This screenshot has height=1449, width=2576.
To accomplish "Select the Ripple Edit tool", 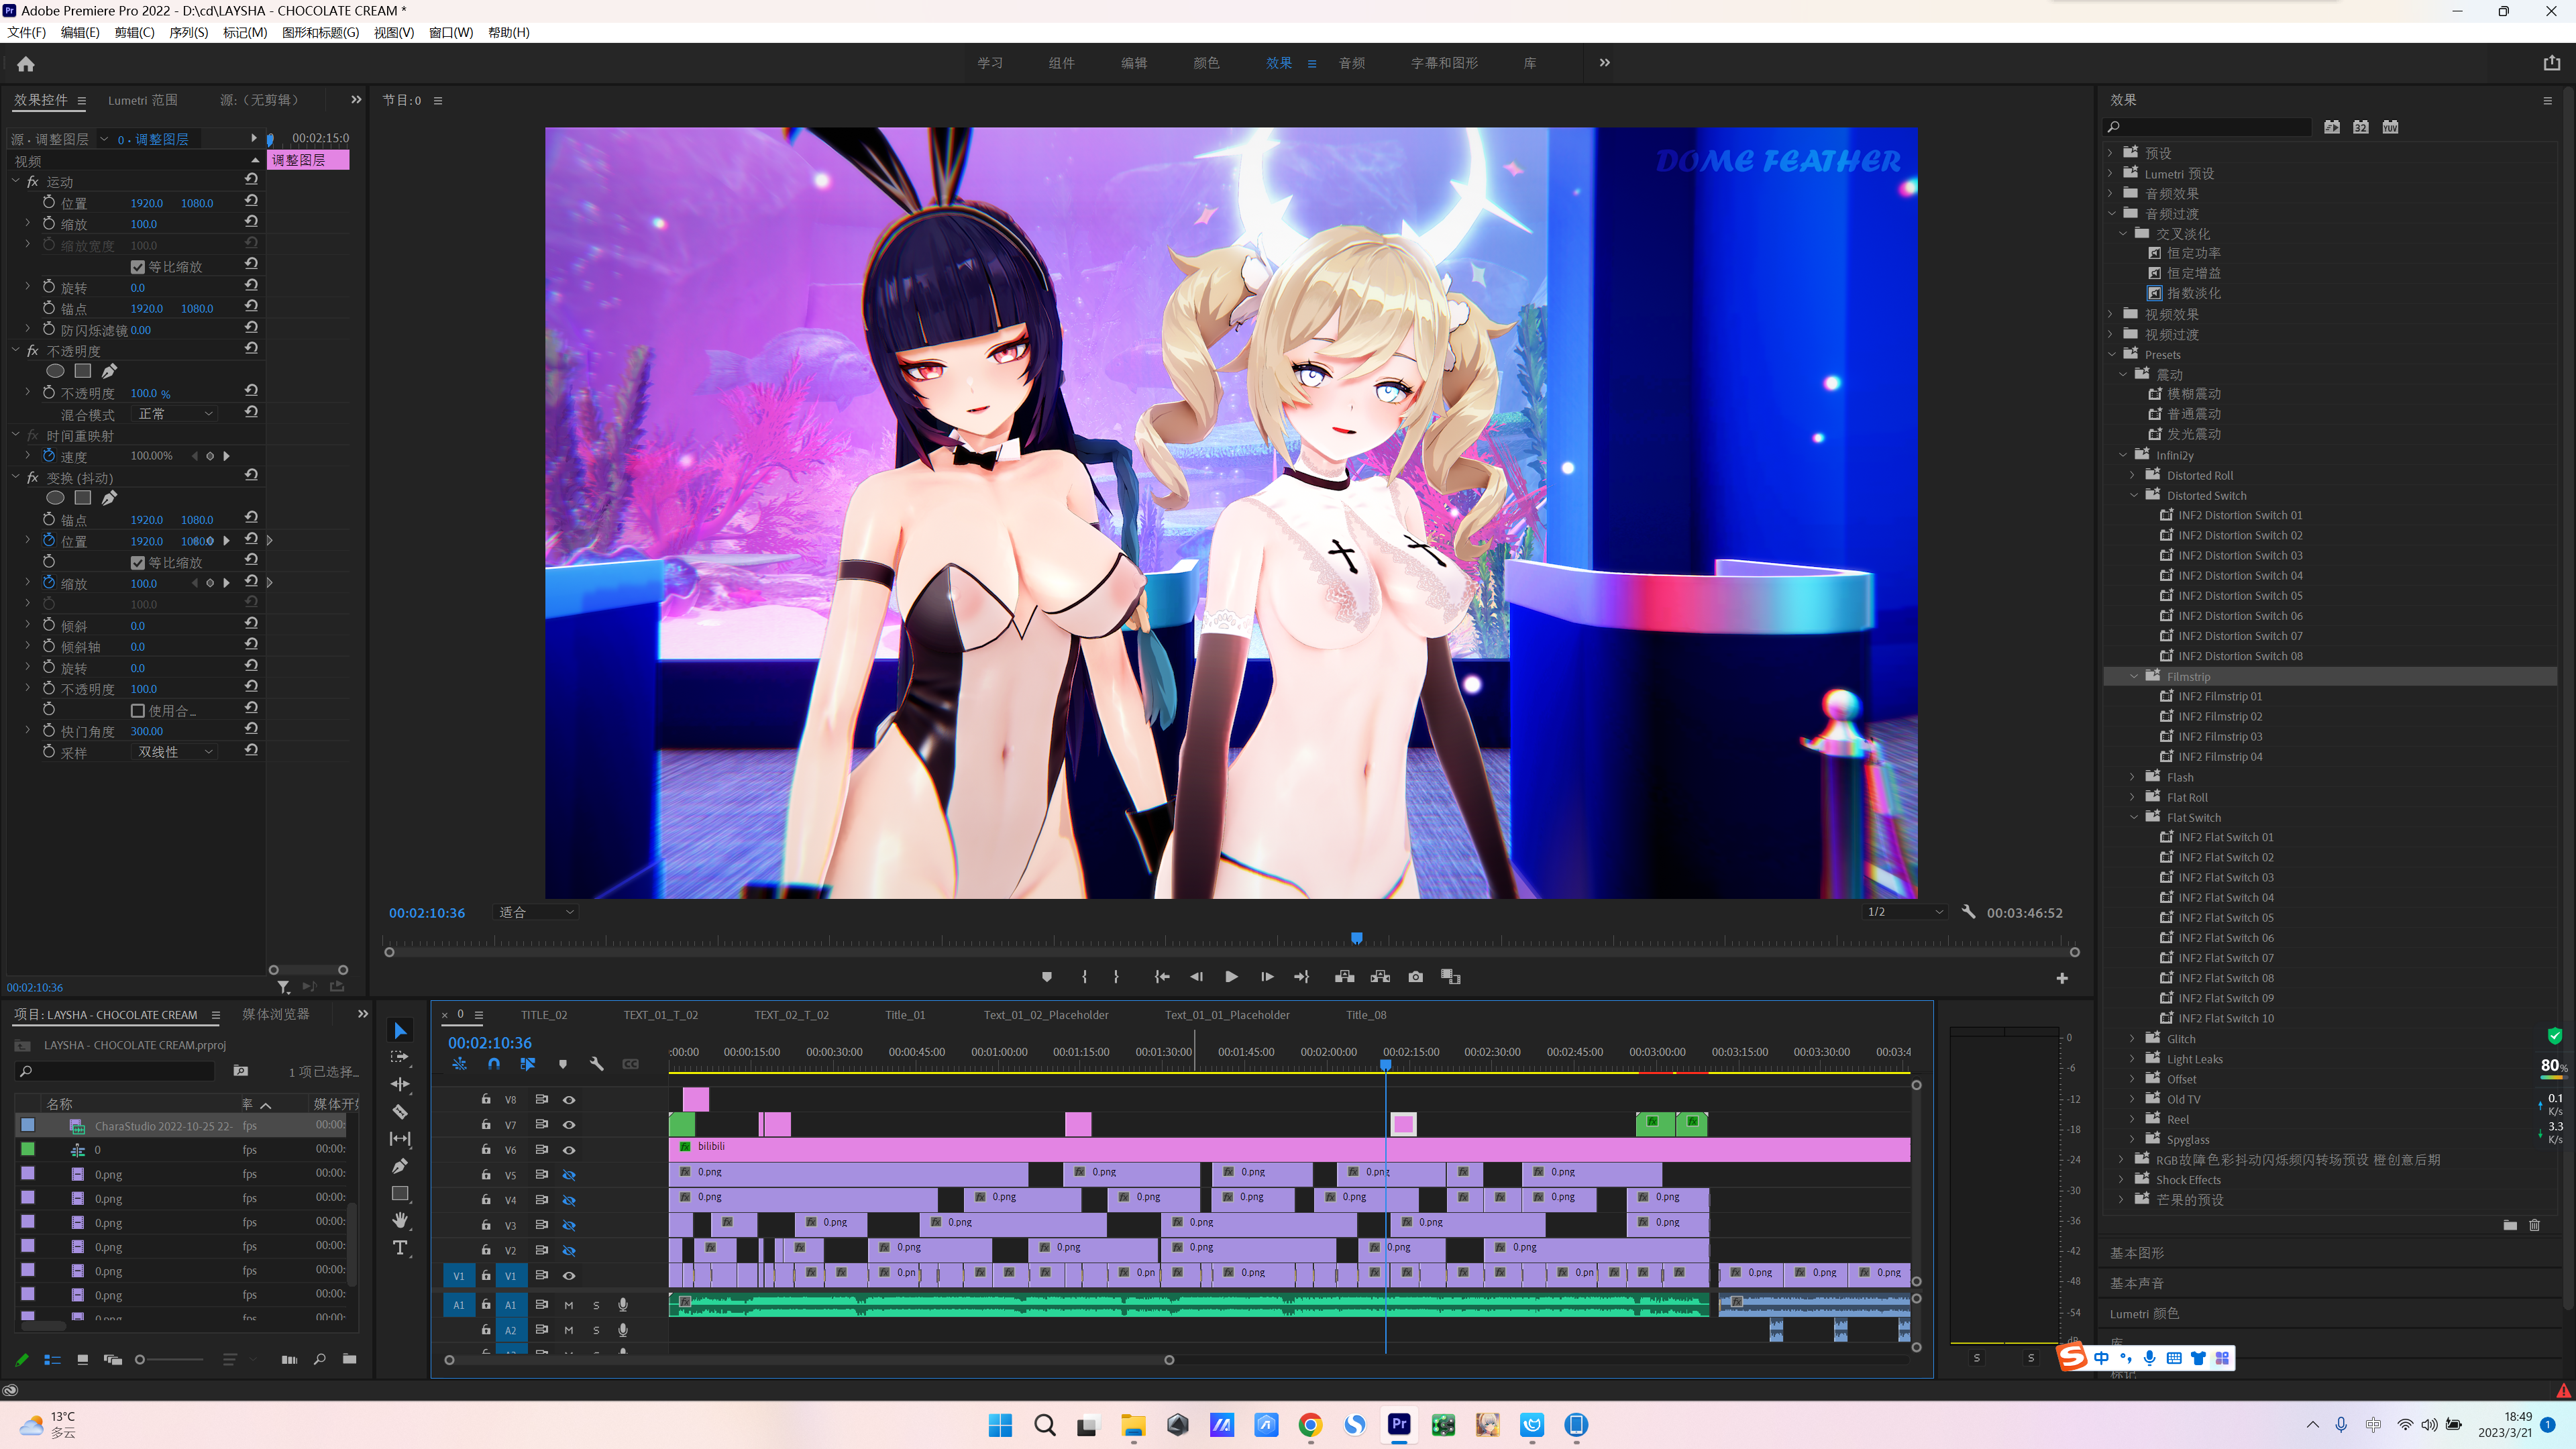I will [x=400, y=1084].
